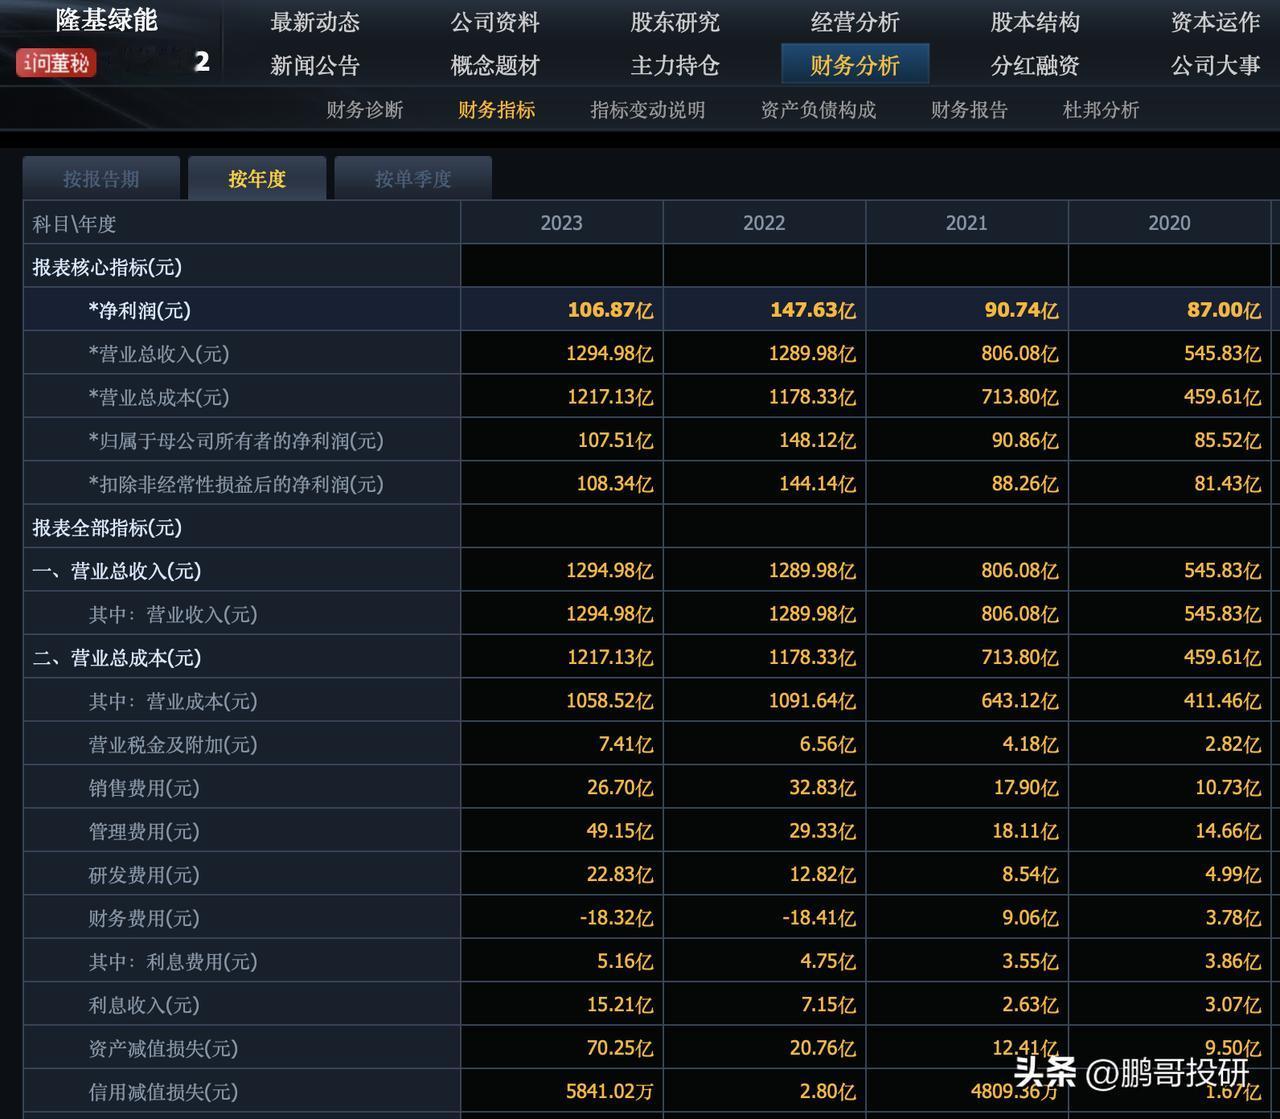Select the *净利润(元) row label

click(139, 310)
